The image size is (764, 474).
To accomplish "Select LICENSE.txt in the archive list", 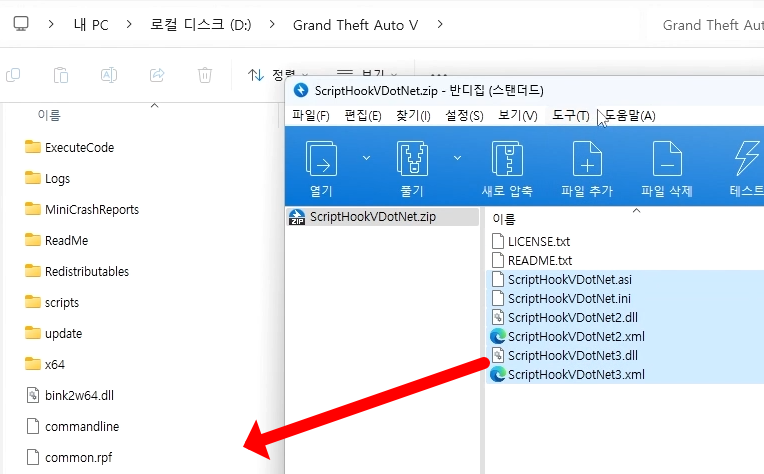I will coord(538,241).
